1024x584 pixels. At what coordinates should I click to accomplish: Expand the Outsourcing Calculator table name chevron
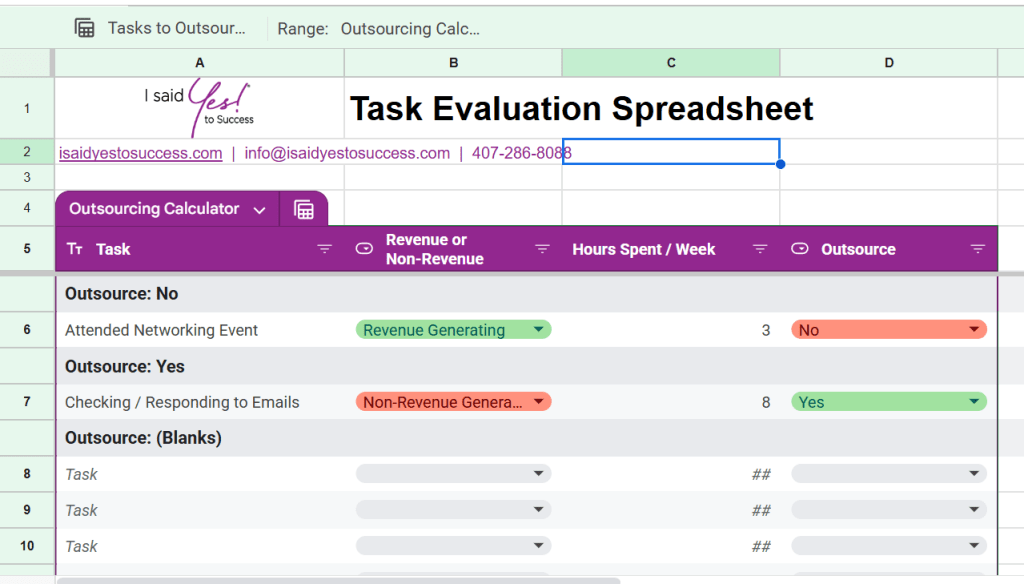(260, 210)
